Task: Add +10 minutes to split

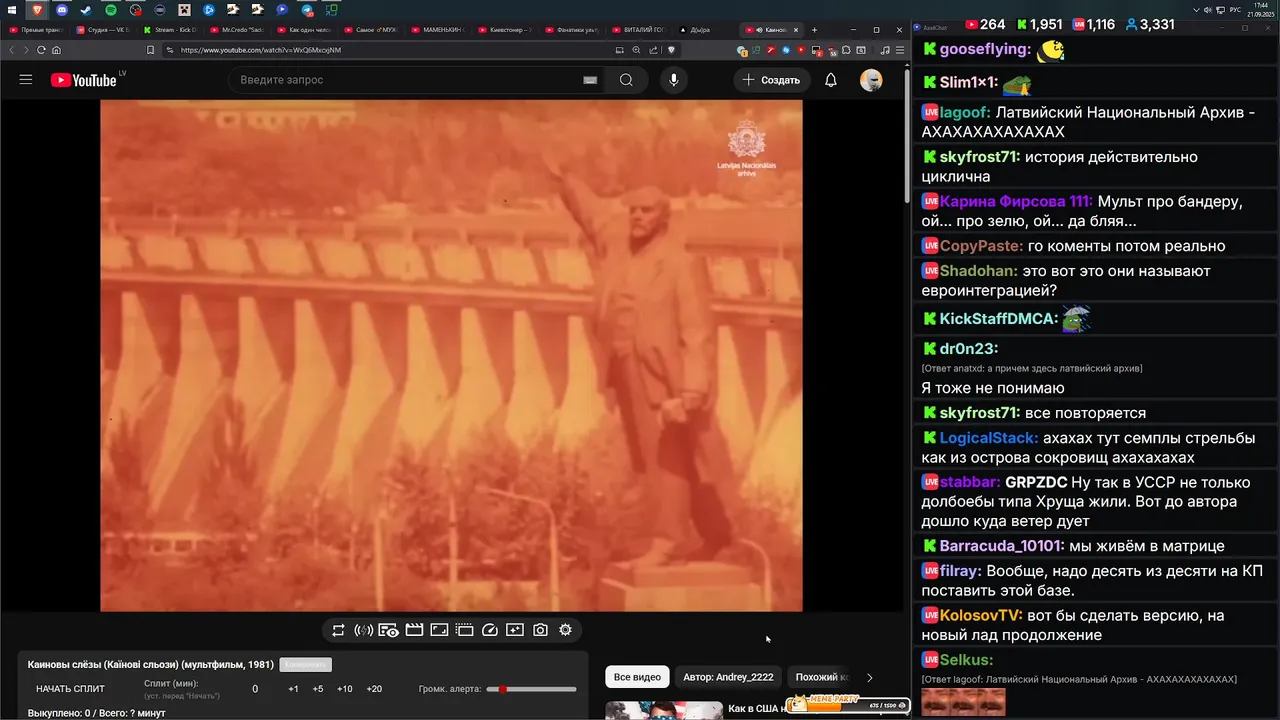Action: click(x=345, y=689)
